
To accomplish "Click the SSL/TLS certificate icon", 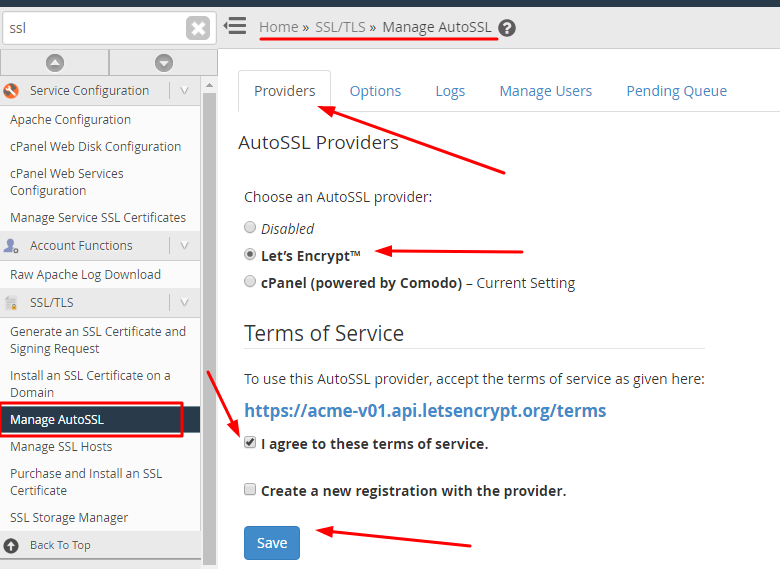I will pyautogui.click(x=11, y=302).
